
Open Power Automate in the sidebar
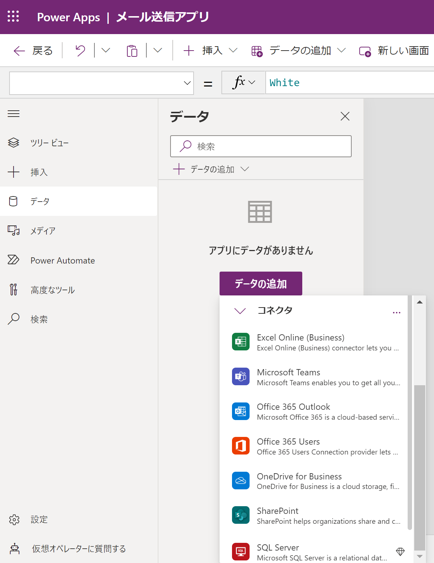click(79, 260)
